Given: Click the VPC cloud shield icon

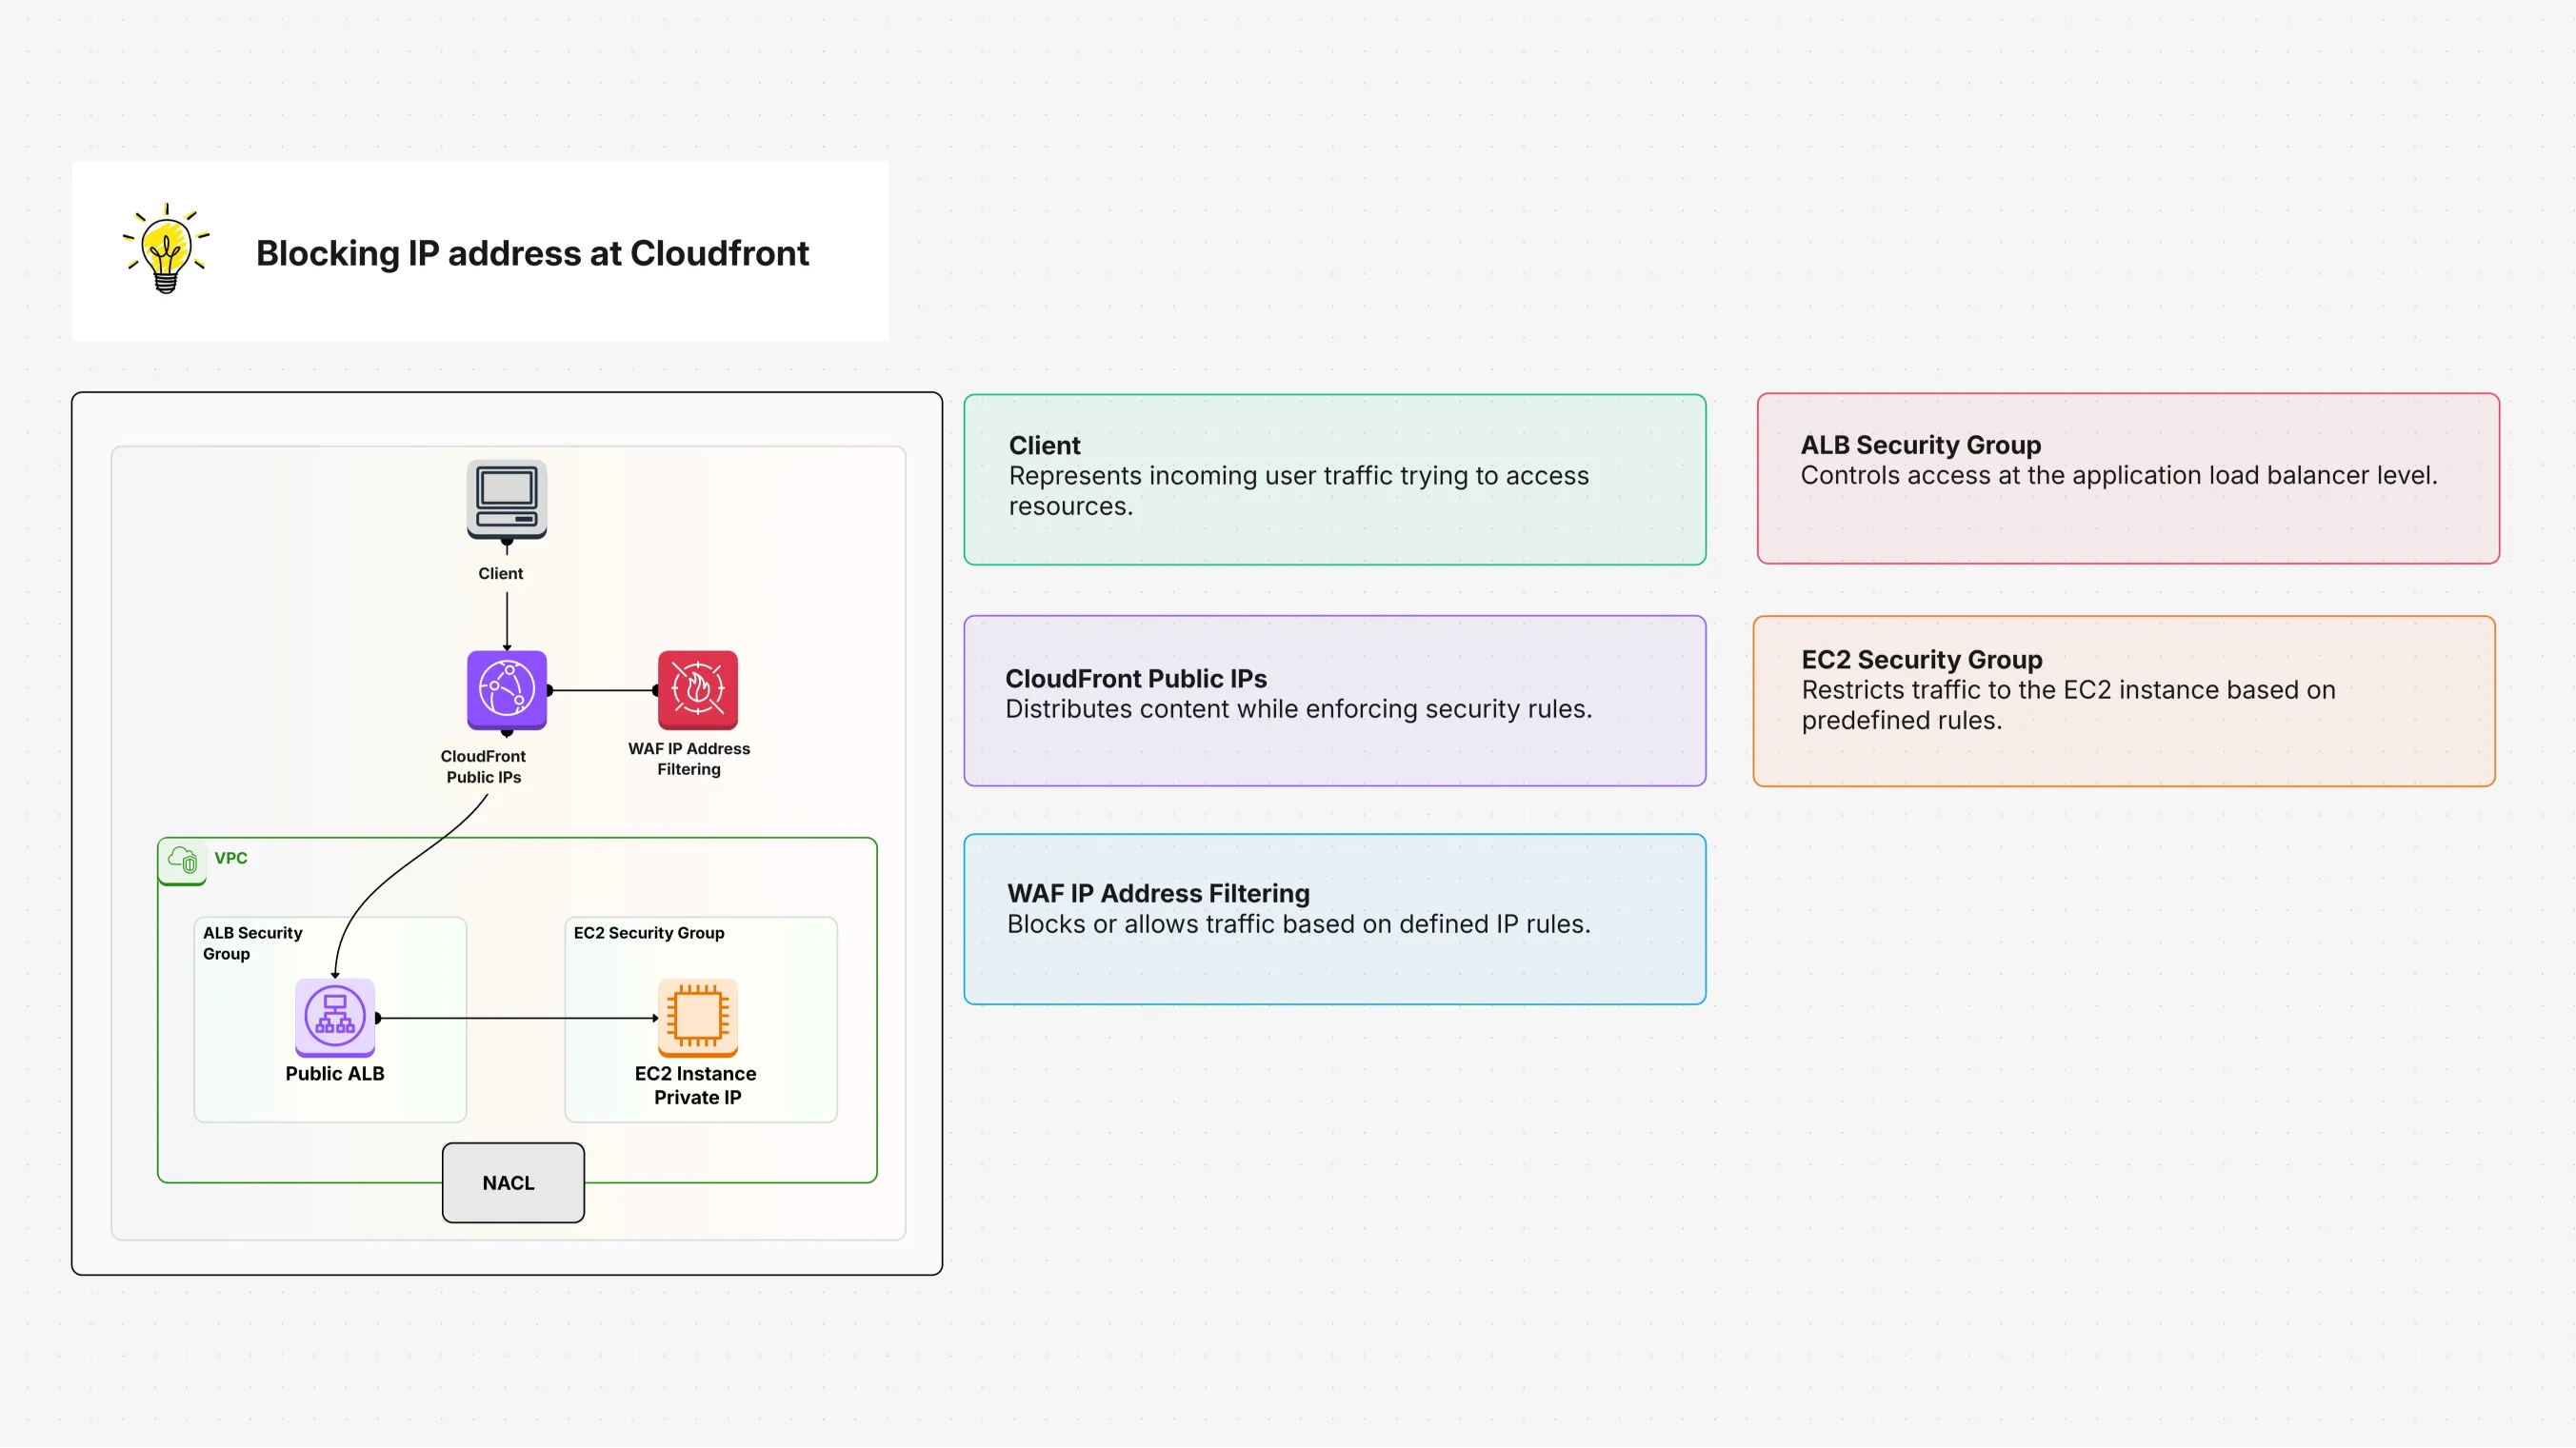Looking at the screenshot, I should (x=182, y=858).
